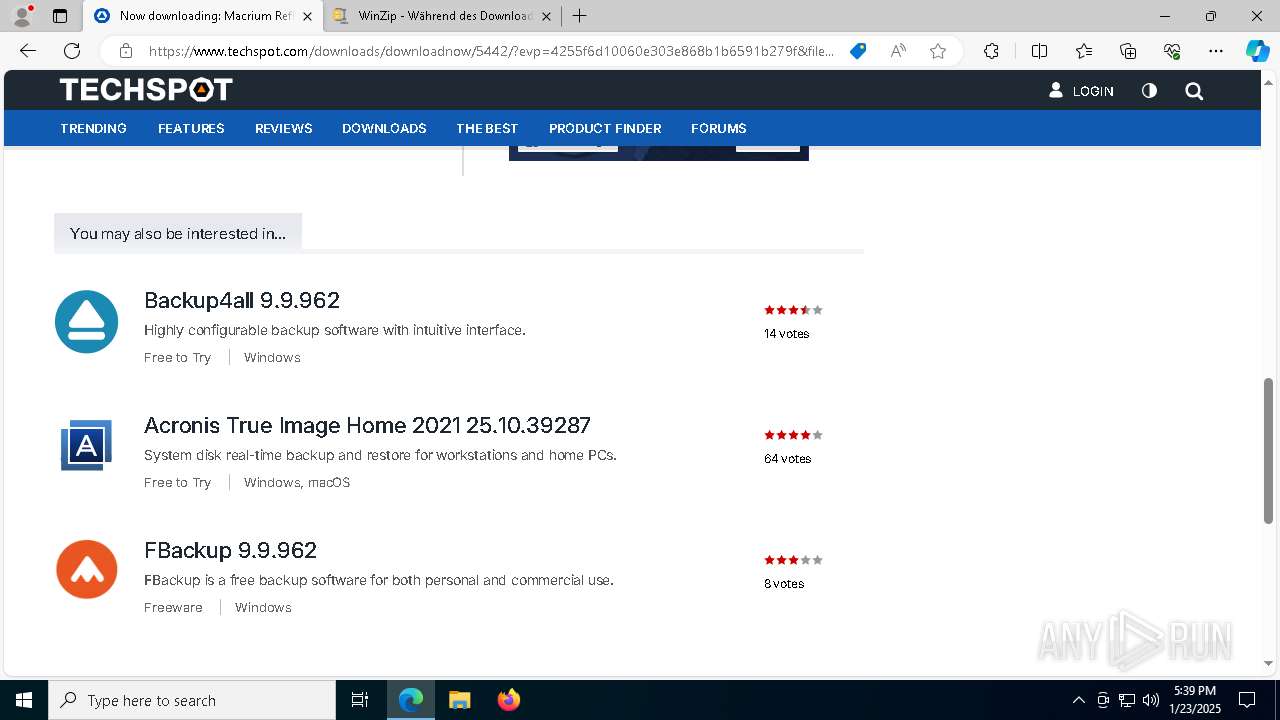Open Task View in the taskbar

360,700
